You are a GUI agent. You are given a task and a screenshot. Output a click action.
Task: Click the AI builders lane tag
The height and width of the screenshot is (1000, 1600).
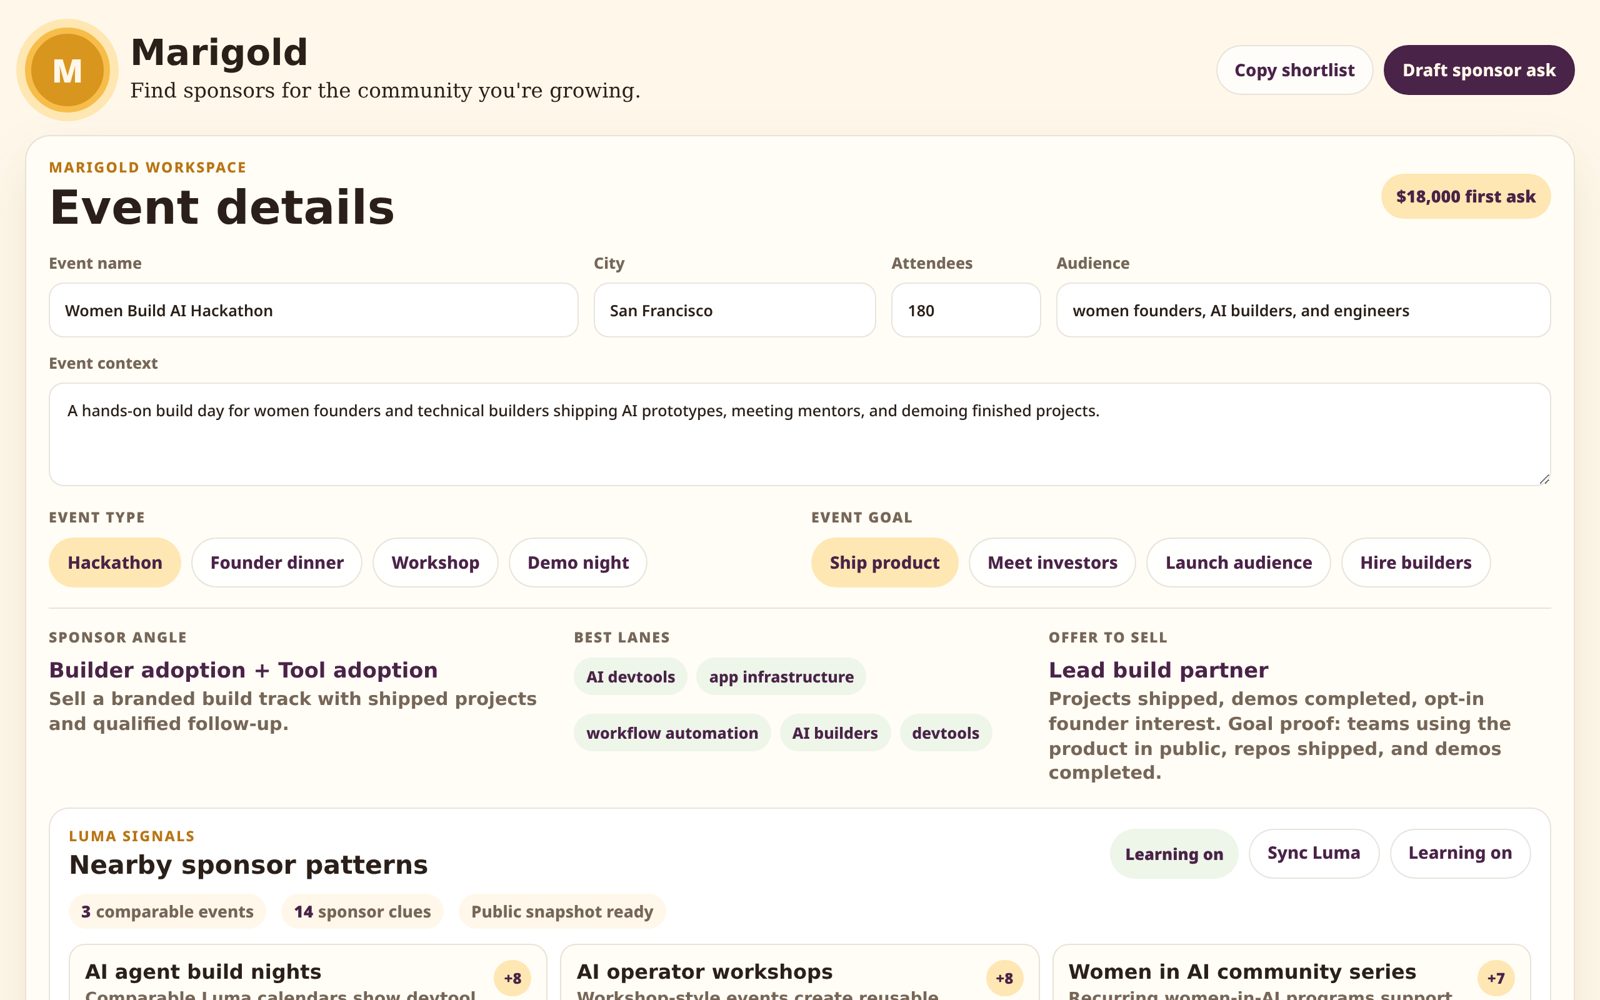point(835,733)
